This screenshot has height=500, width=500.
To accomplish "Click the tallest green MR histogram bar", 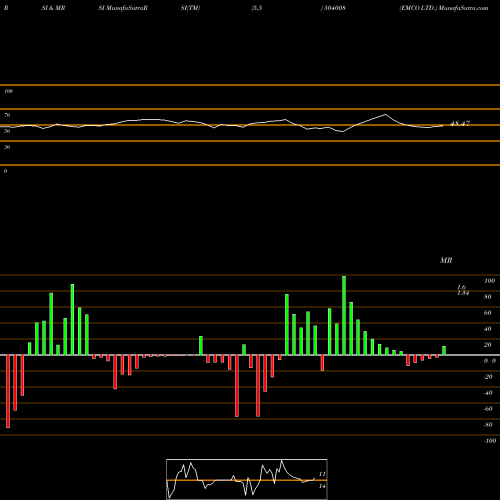I will coord(344,315).
